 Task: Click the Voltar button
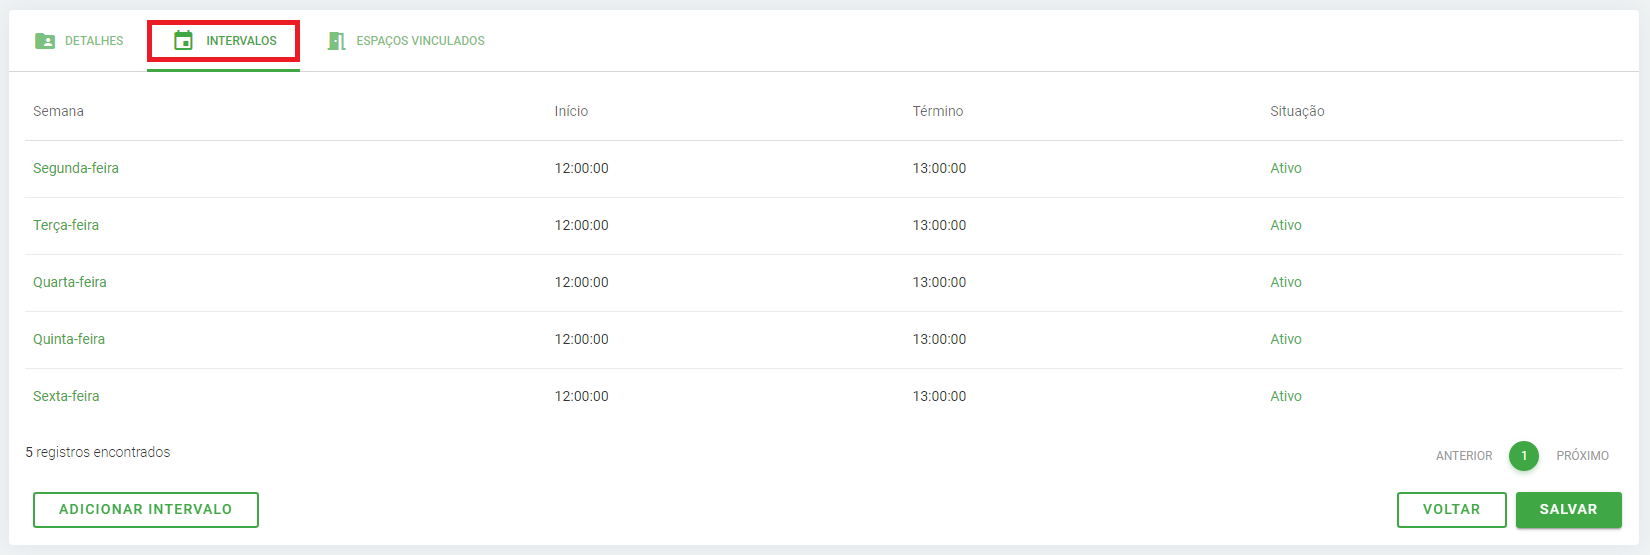coord(1451,509)
